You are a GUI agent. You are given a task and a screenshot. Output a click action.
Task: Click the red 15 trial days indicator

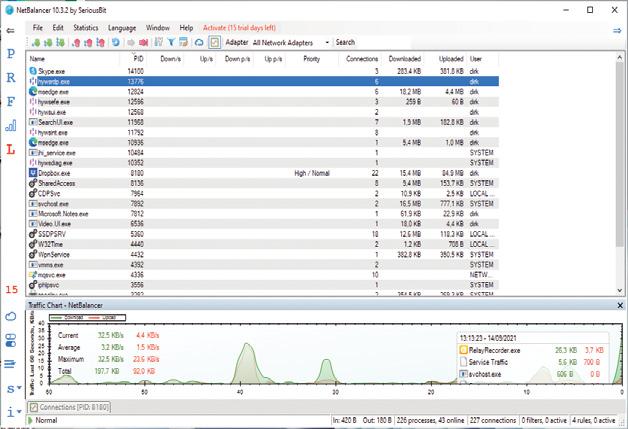point(11,289)
